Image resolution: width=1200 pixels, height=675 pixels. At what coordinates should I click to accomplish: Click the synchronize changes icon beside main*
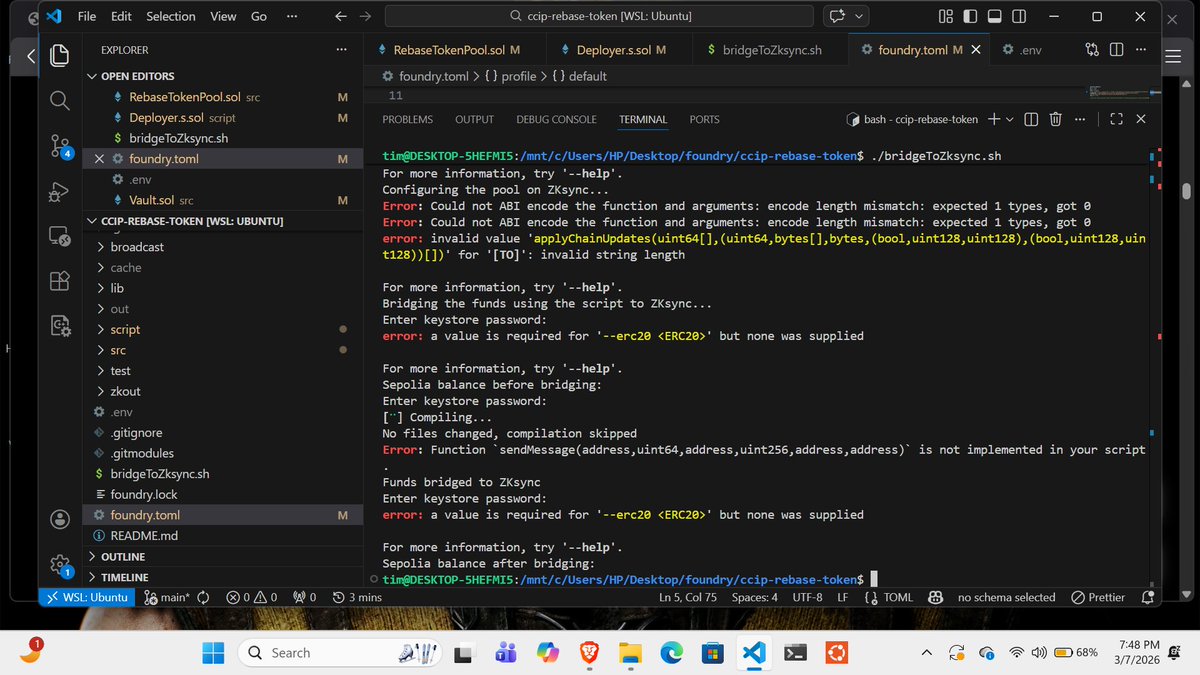click(204, 597)
